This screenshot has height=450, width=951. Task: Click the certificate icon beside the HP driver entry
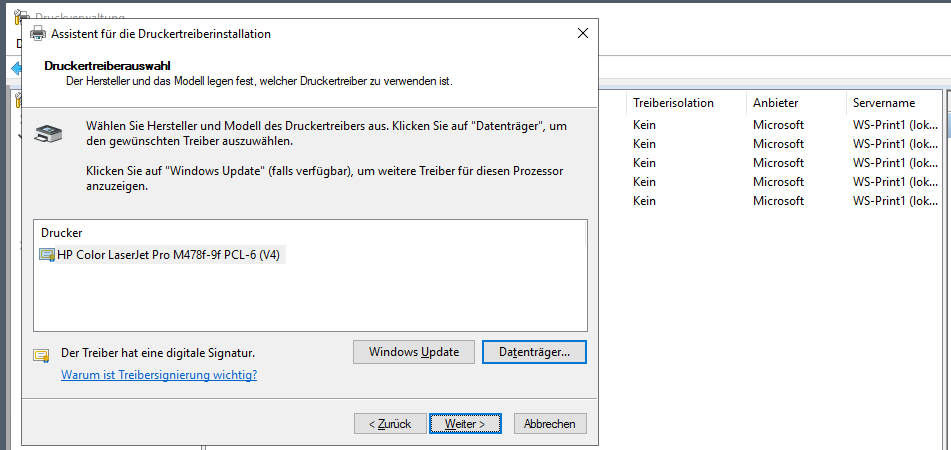click(47, 255)
